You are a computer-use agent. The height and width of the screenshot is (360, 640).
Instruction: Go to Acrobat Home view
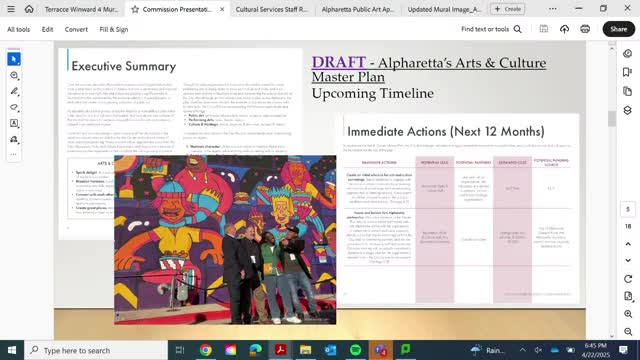click(x=29, y=9)
